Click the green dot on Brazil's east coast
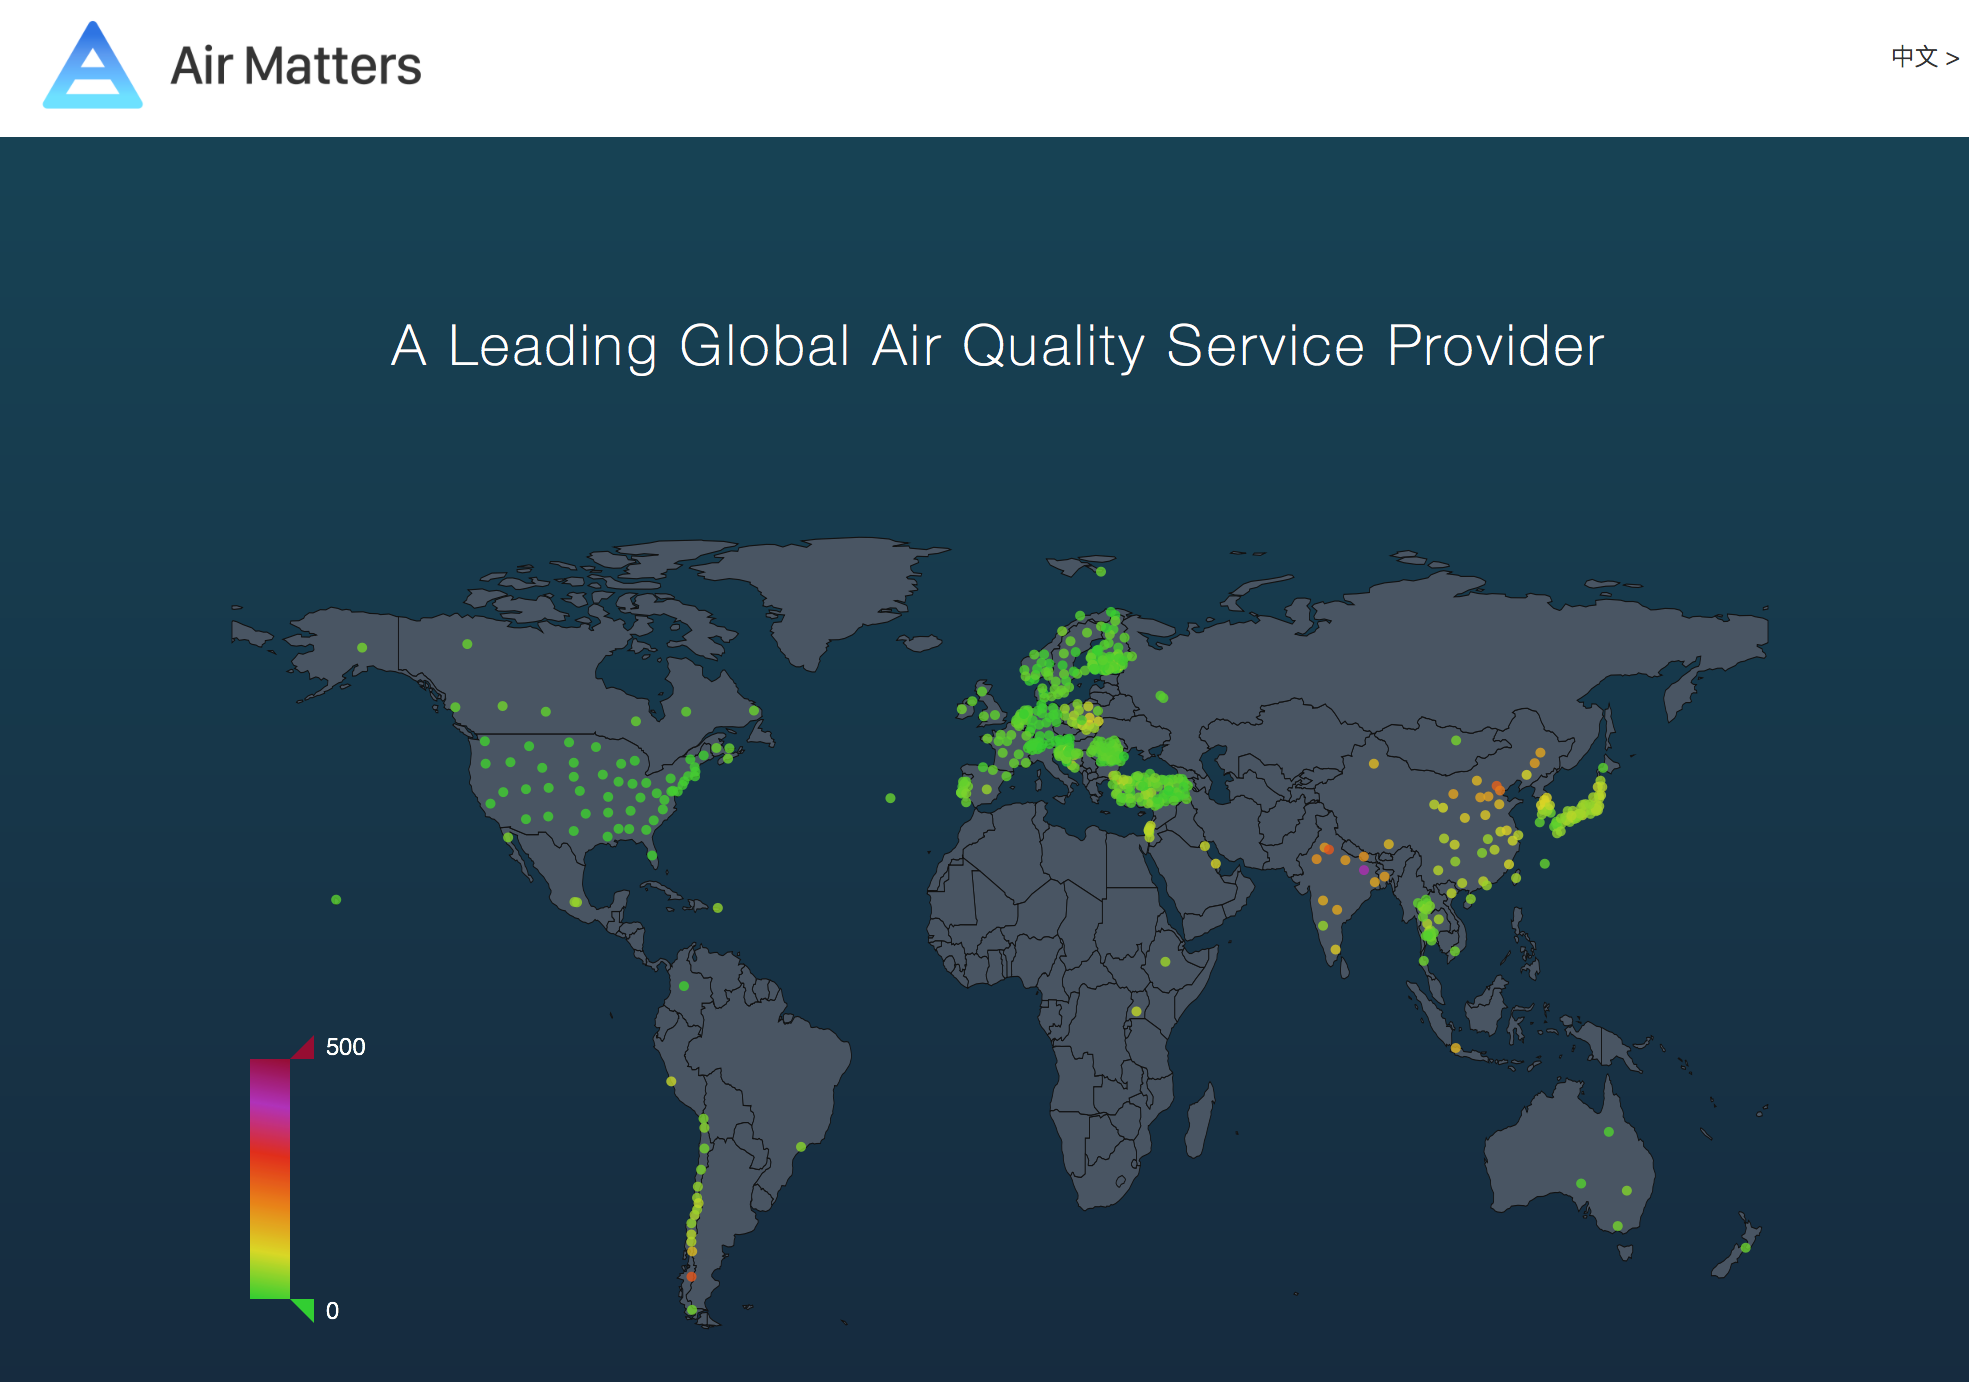The width and height of the screenshot is (1969, 1382). [x=800, y=1147]
